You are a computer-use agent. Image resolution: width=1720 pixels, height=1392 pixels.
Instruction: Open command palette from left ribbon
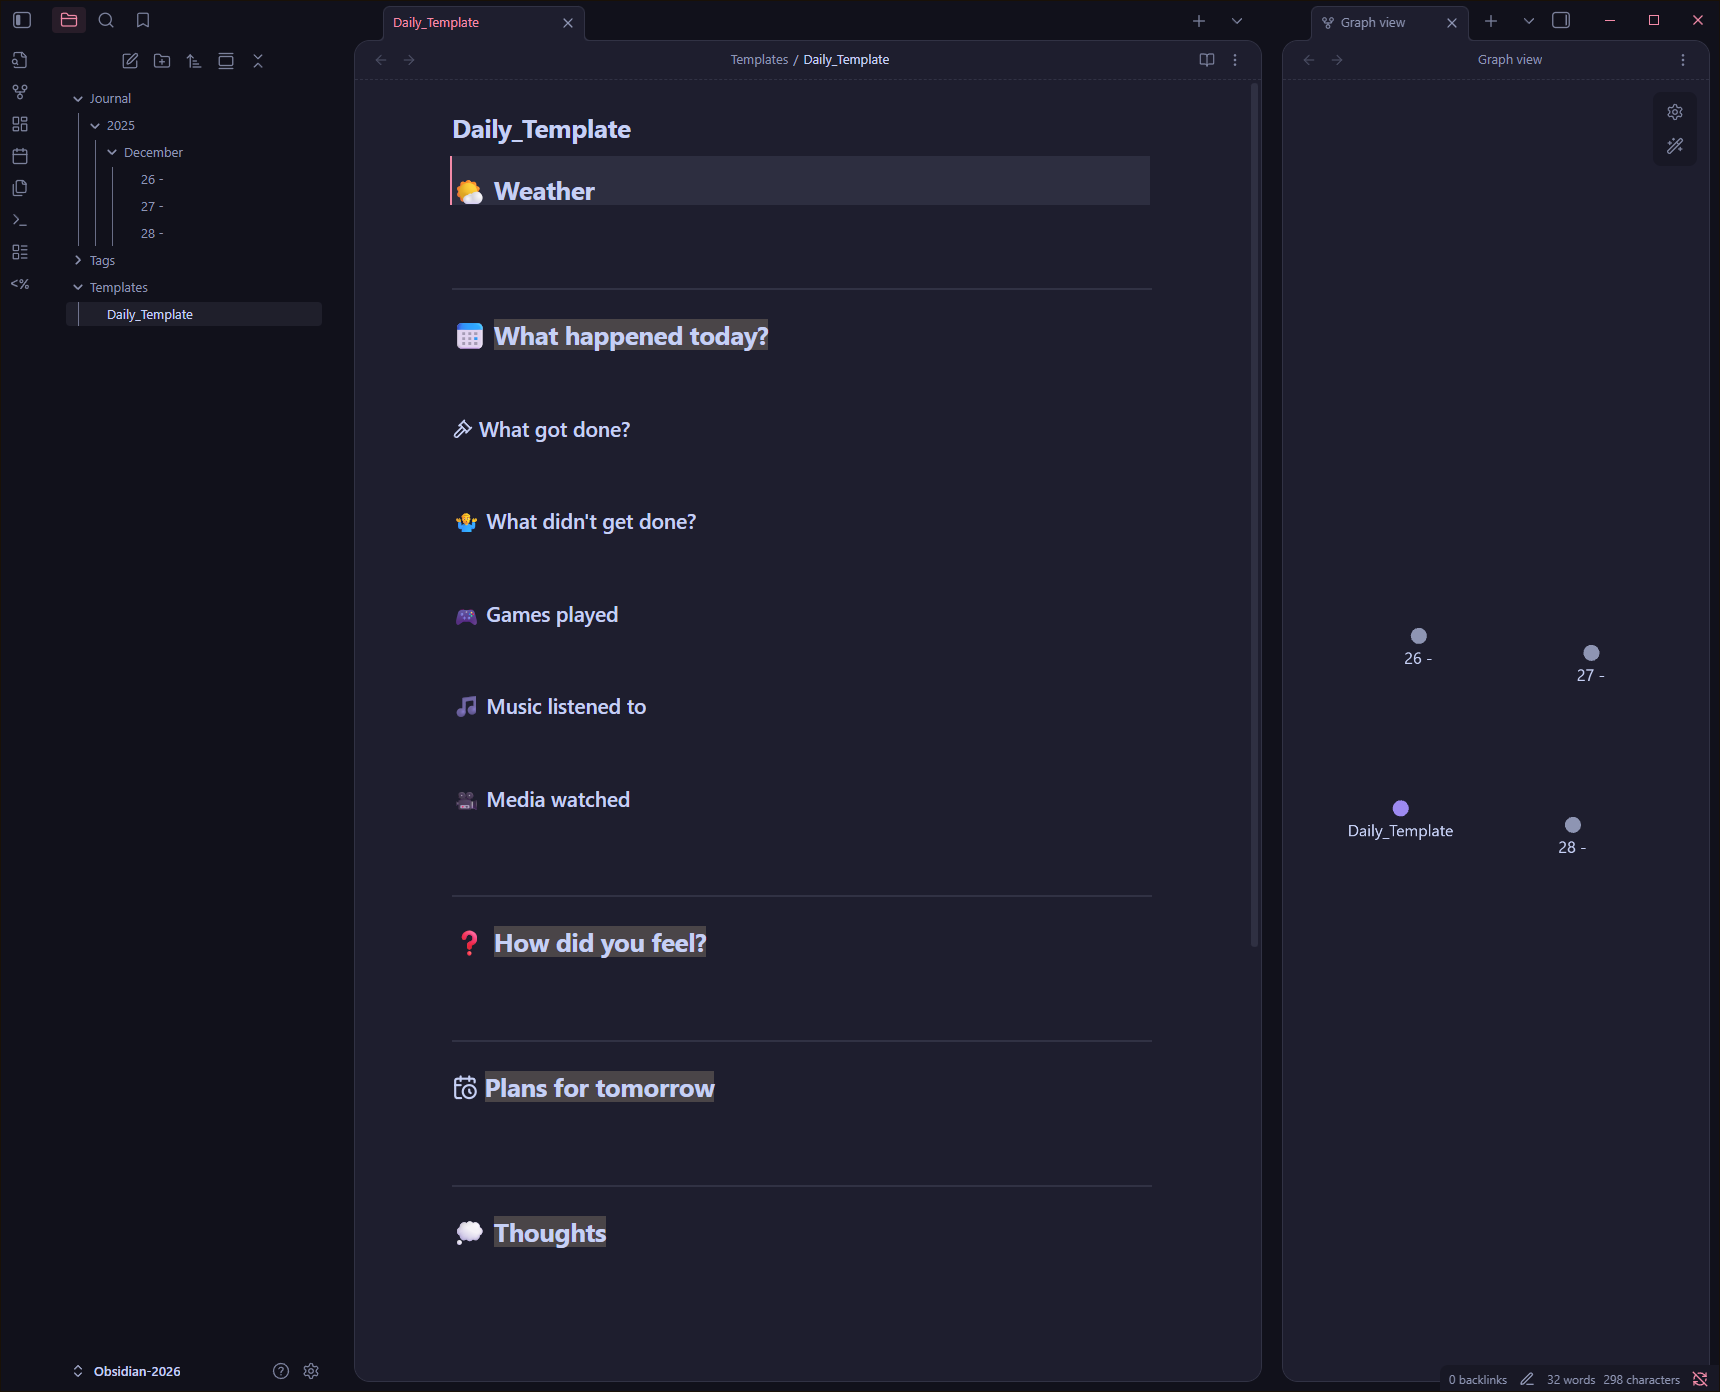[20, 220]
